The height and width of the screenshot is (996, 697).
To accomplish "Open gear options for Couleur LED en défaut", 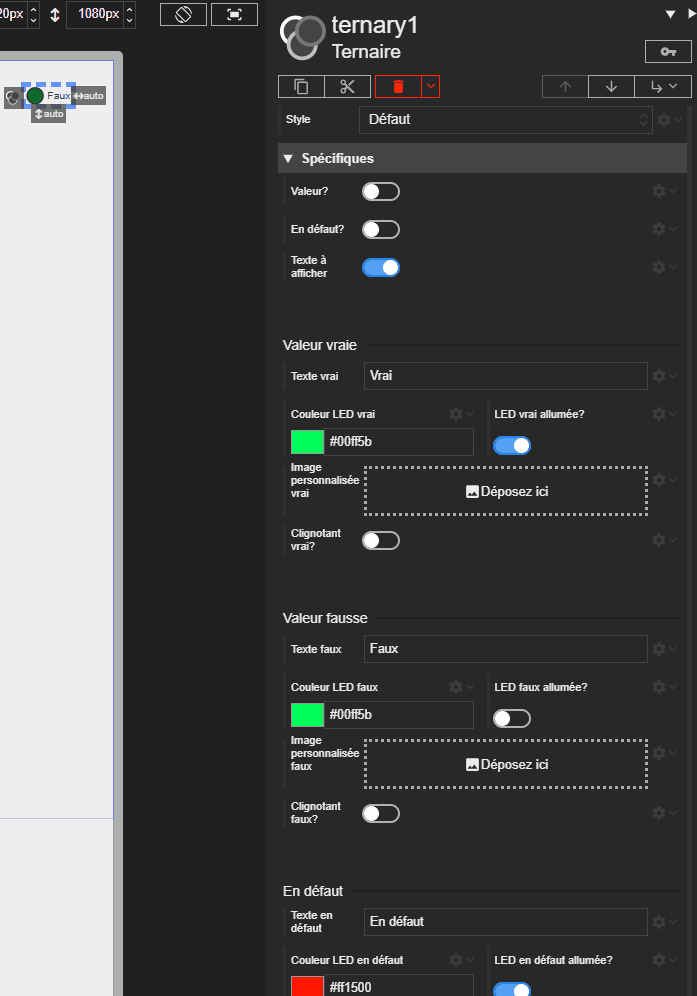I will [x=461, y=960].
